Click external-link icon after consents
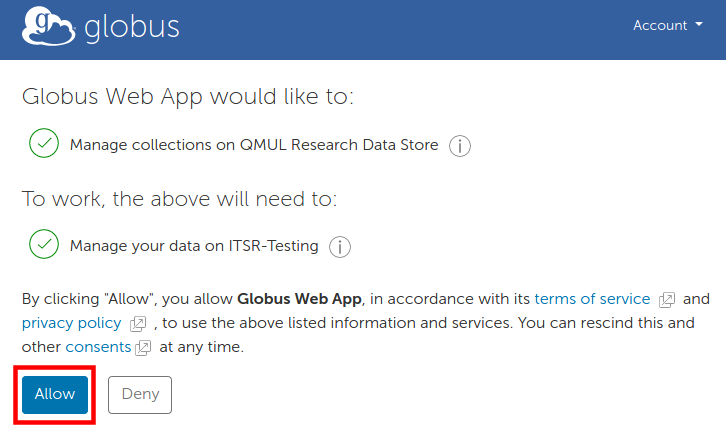This screenshot has width=726, height=428. coord(143,348)
